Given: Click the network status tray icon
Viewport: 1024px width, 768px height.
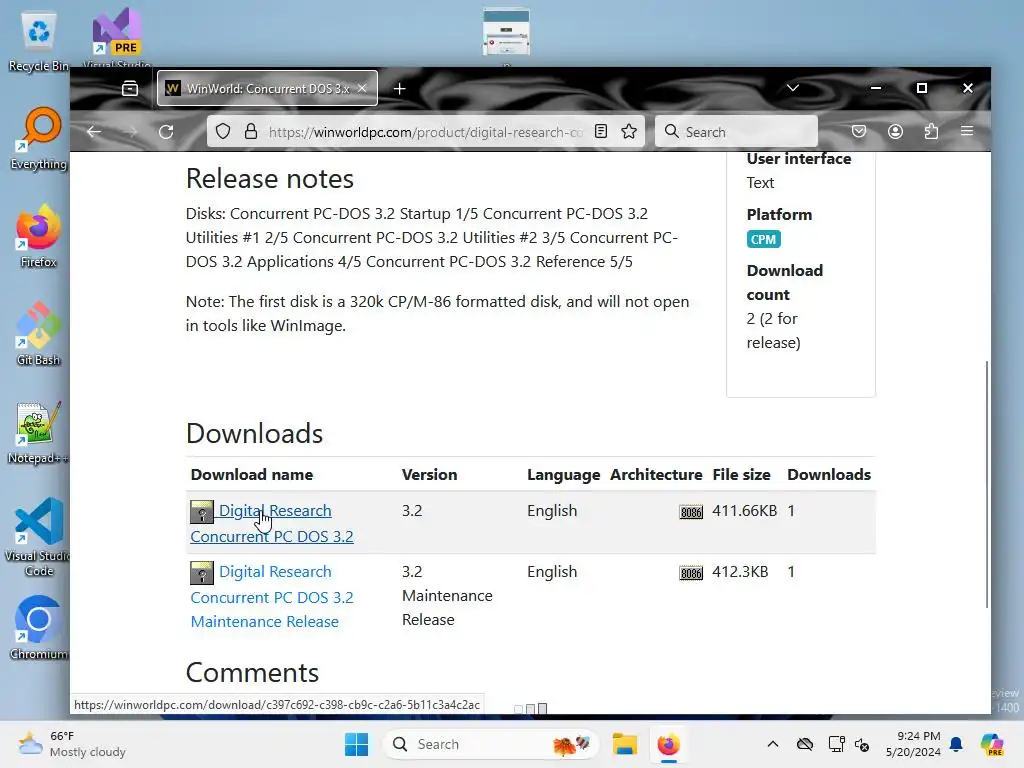Looking at the screenshot, I should click(836, 744).
